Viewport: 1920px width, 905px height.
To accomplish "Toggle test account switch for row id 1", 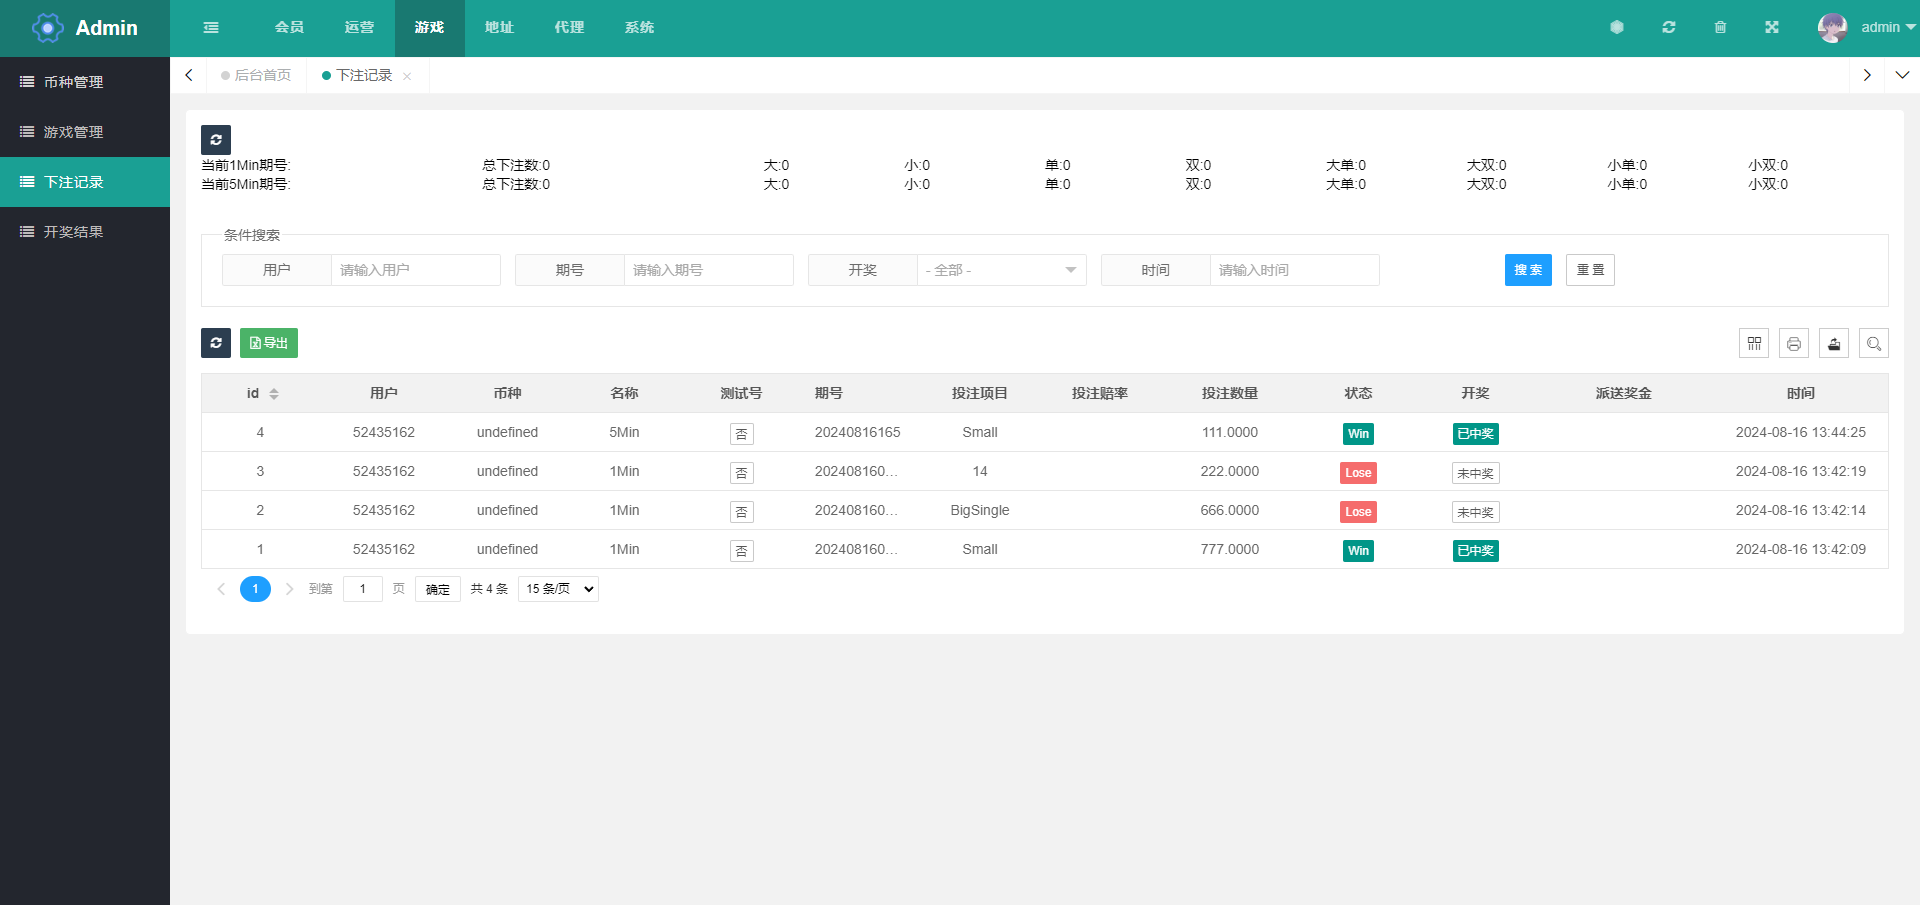I will point(741,551).
